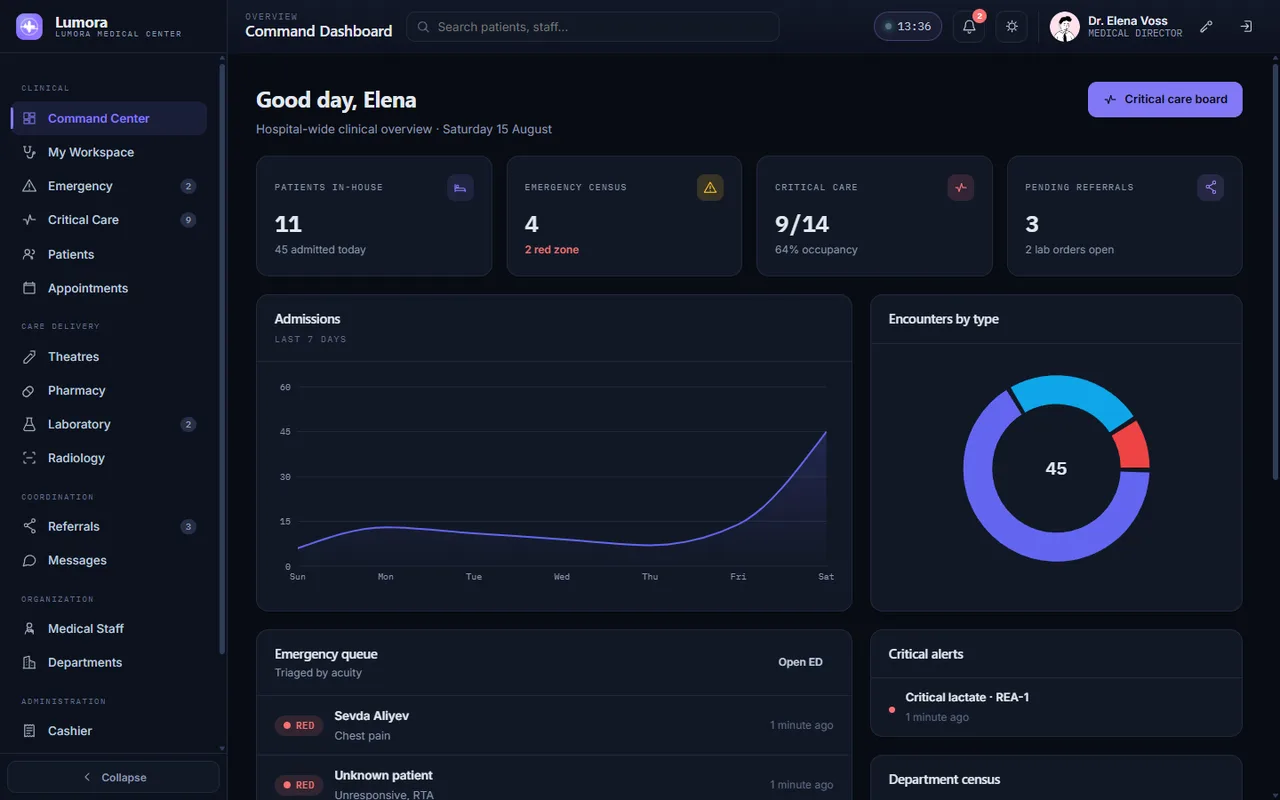Click the 13:36 clock status pill
The height and width of the screenshot is (800, 1280).
(908, 27)
